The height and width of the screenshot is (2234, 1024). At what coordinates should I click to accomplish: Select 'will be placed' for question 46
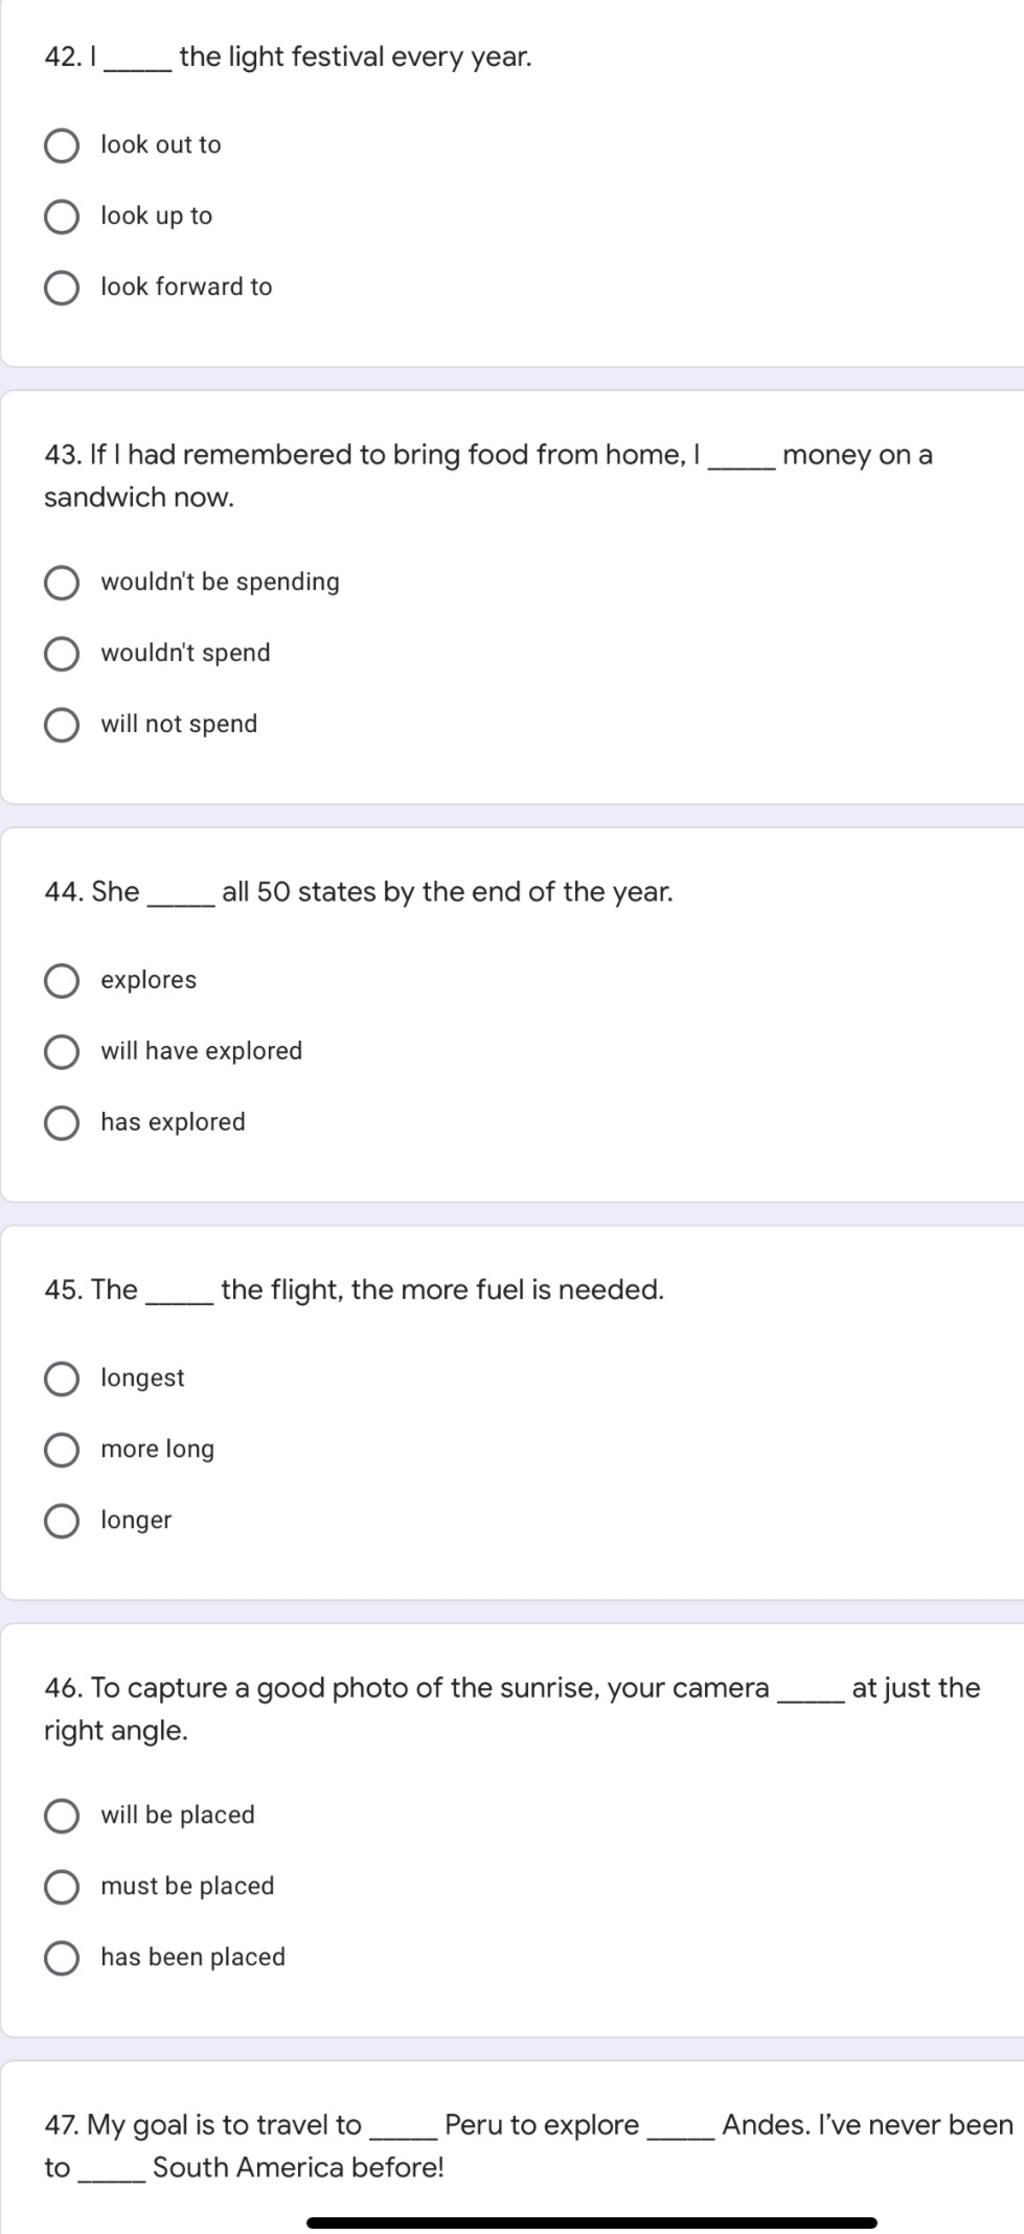click(x=62, y=1816)
